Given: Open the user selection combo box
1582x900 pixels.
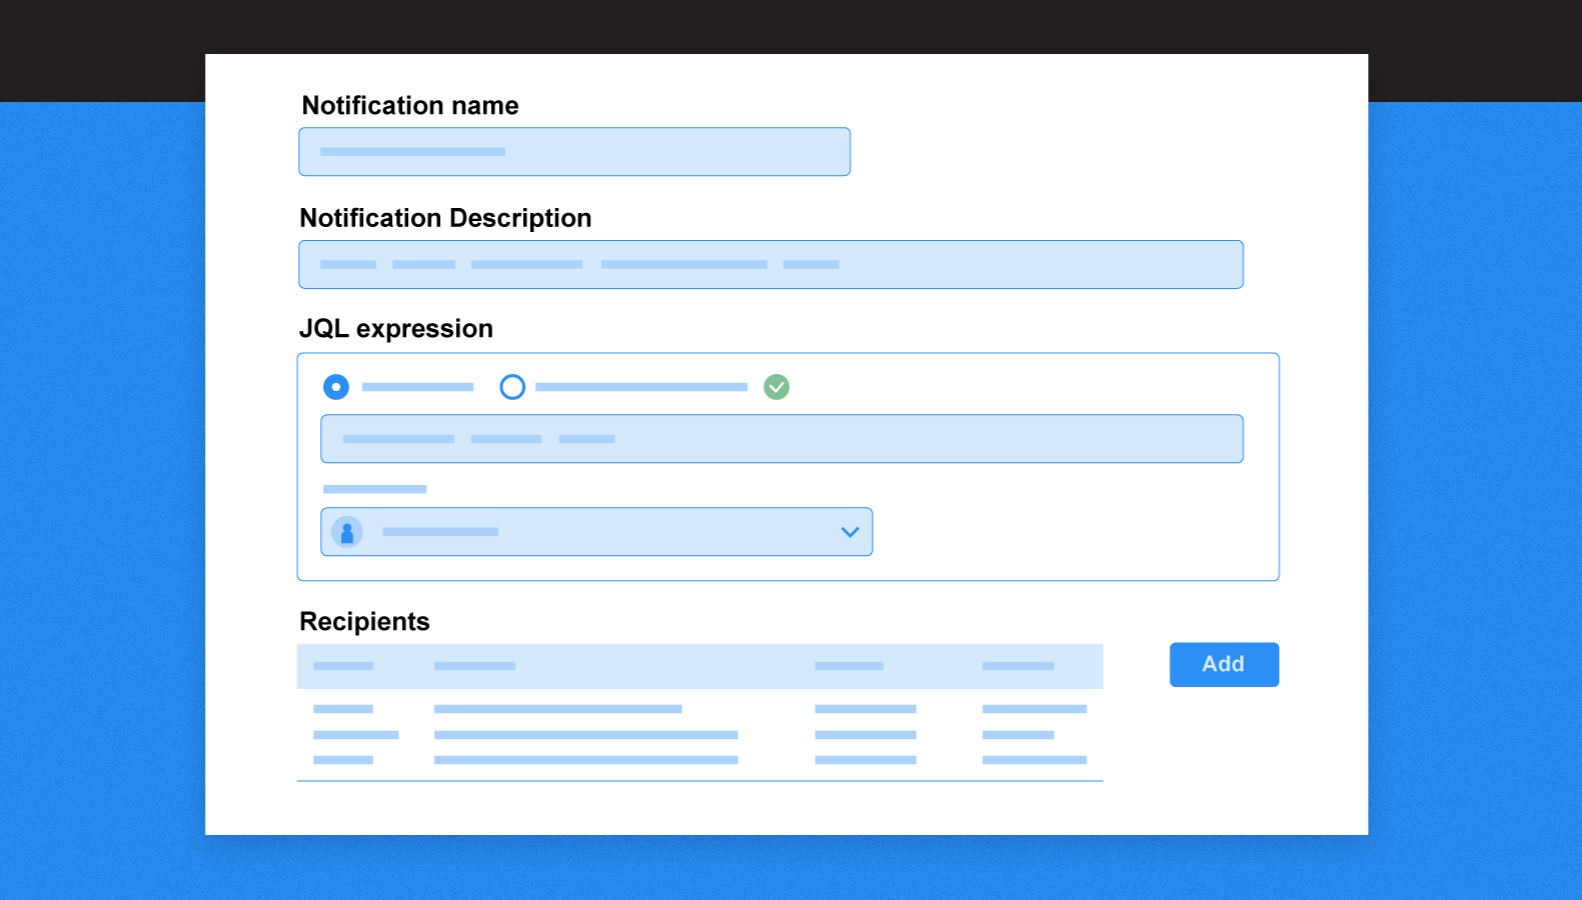Looking at the screenshot, I should tap(596, 532).
